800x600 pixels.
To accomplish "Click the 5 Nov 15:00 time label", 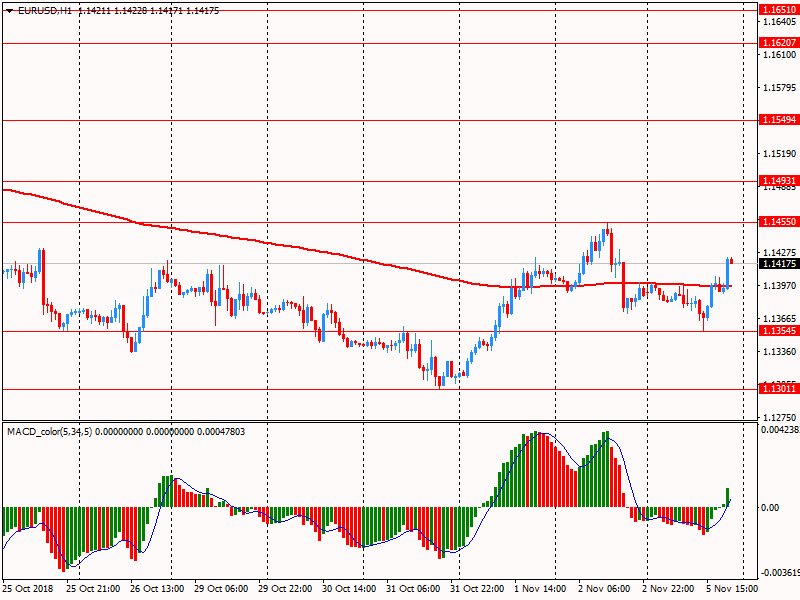I will [x=732, y=590].
